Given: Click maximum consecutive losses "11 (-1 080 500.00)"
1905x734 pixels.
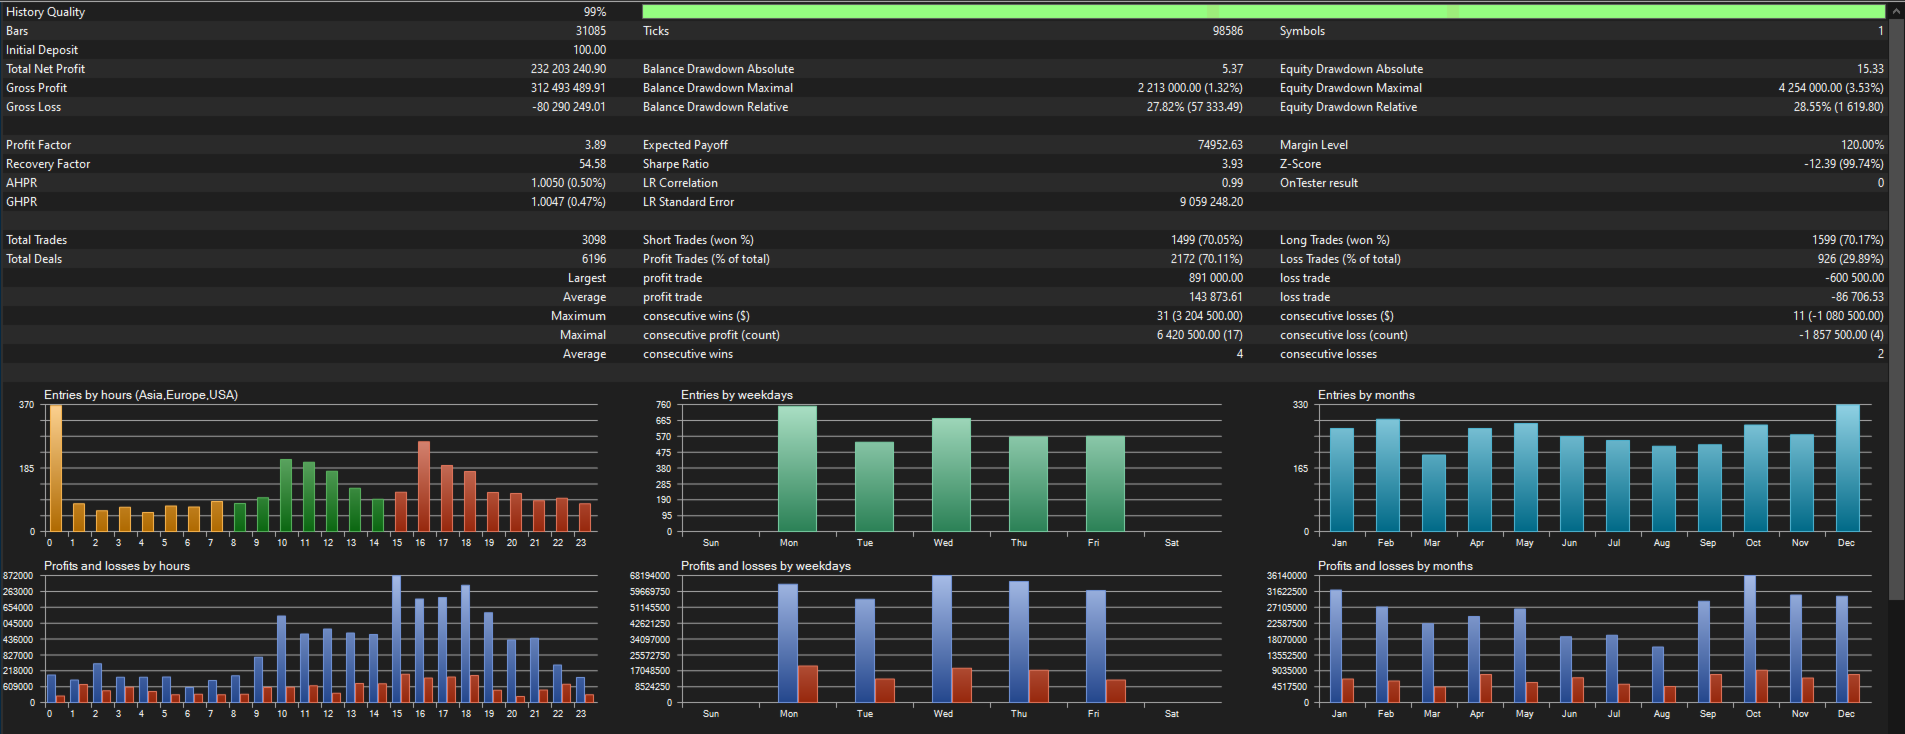Looking at the screenshot, I should pos(1838,316).
